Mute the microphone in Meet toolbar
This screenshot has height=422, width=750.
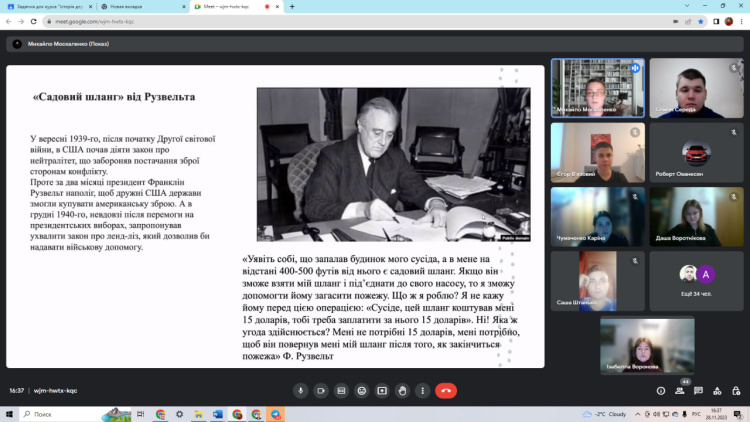pos(300,390)
